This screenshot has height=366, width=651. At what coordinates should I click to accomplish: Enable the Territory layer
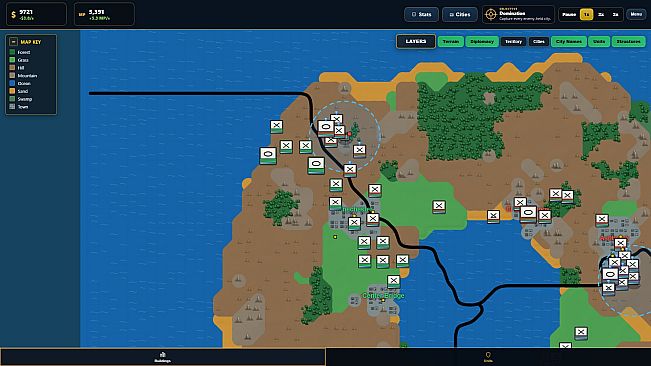pyautogui.click(x=514, y=41)
